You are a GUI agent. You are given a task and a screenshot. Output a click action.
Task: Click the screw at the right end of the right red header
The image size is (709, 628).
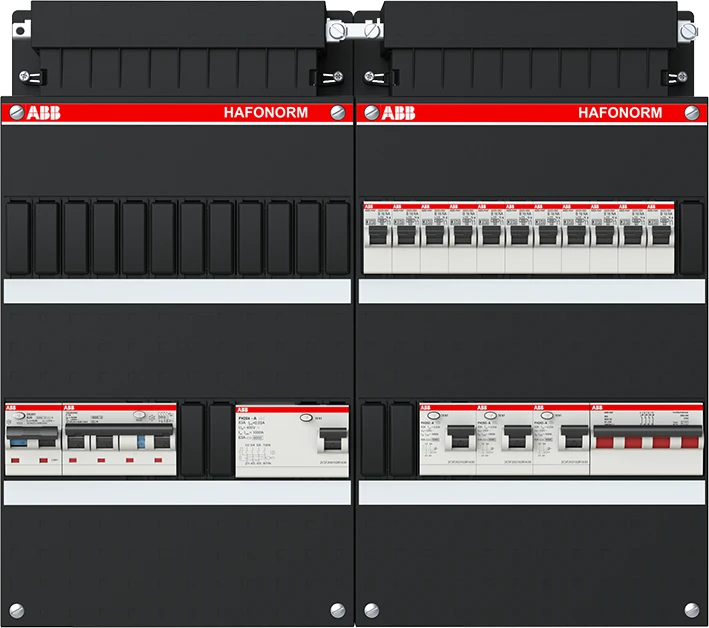pos(696,112)
